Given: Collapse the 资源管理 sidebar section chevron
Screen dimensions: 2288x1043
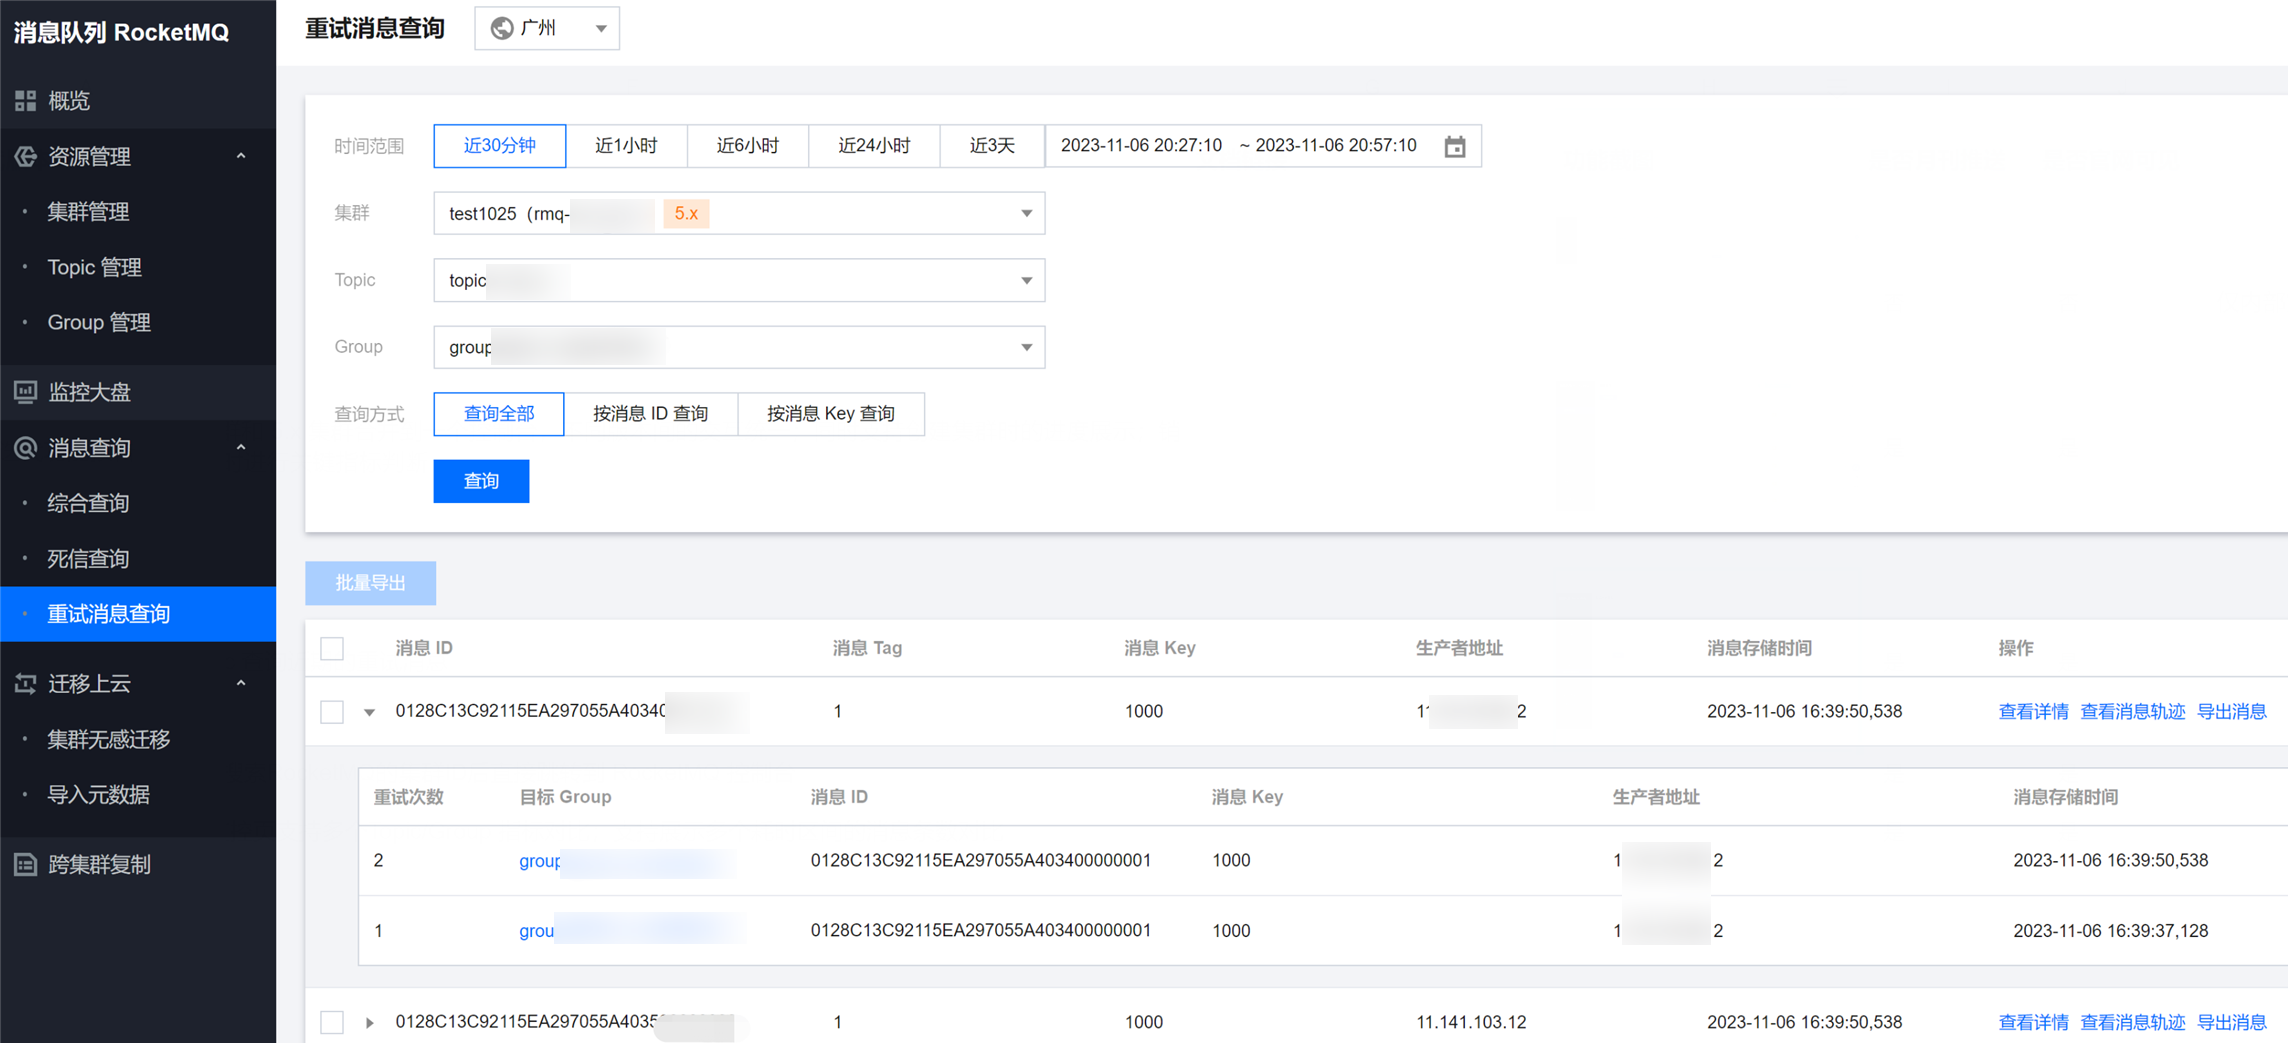Looking at the screenshot, I should [241, 156].
